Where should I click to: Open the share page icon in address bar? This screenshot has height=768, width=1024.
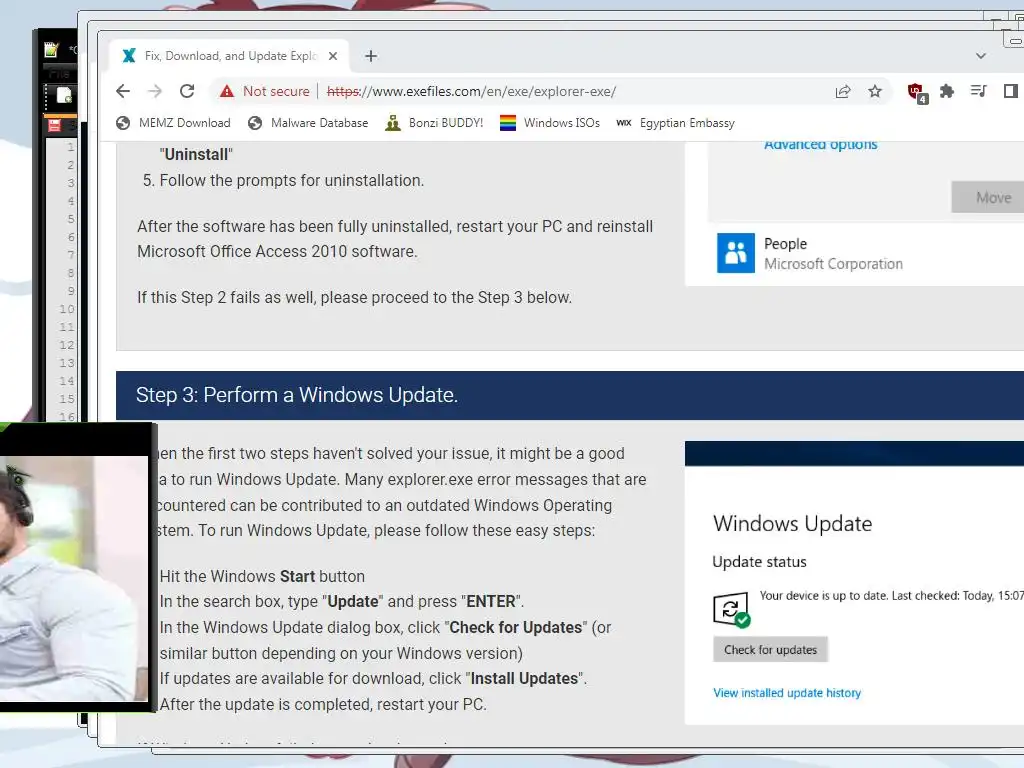click(x=843, y=91)
